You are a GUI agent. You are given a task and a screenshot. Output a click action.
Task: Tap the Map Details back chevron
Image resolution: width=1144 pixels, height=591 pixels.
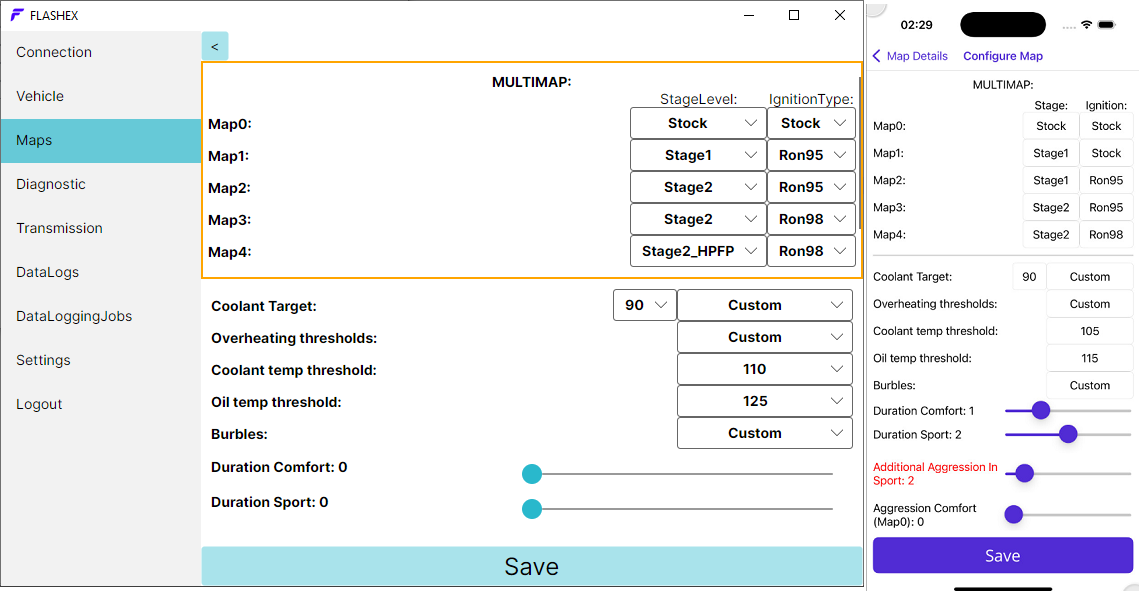pos(877,56)
